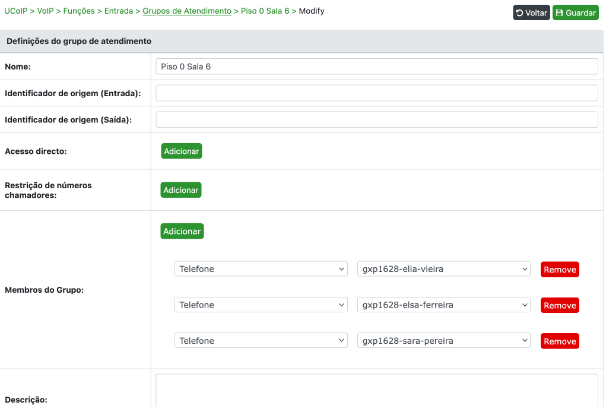Open the gxp1628-sara-pereira device dropdown
The height and width of the screenshot is (407, 605).
pyautogui.click(x=444, y=341)
